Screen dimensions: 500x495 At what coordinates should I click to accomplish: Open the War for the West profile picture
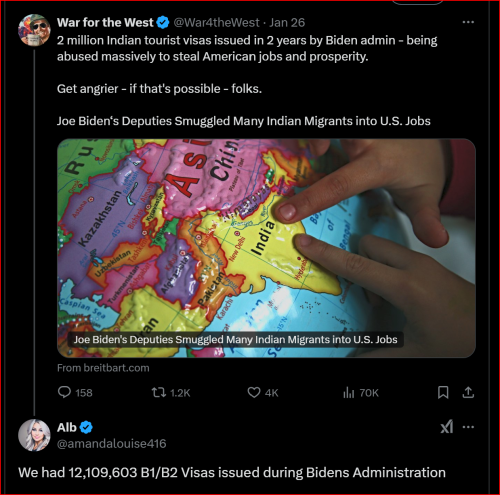point(34,30)
